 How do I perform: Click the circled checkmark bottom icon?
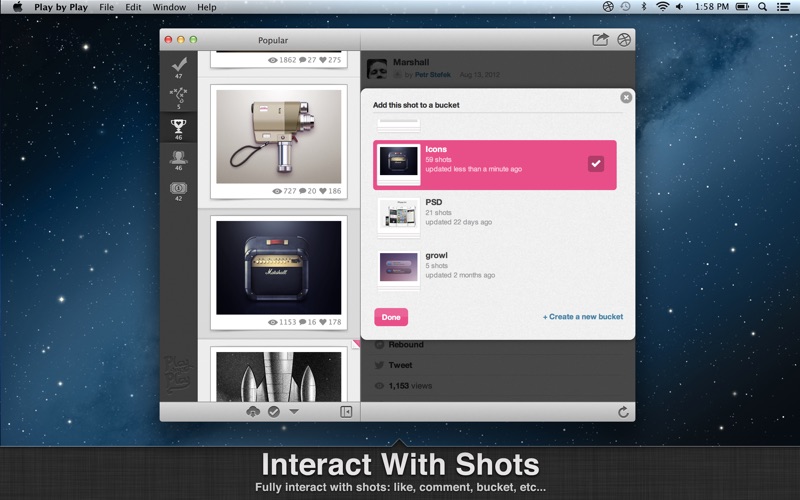pos(273,412)
